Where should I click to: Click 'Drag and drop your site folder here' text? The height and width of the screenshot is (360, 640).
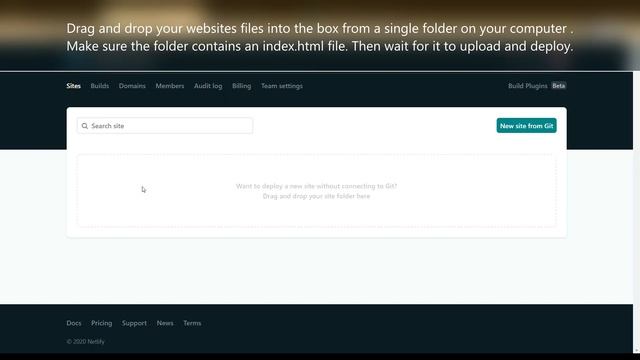tap(316, 196)
